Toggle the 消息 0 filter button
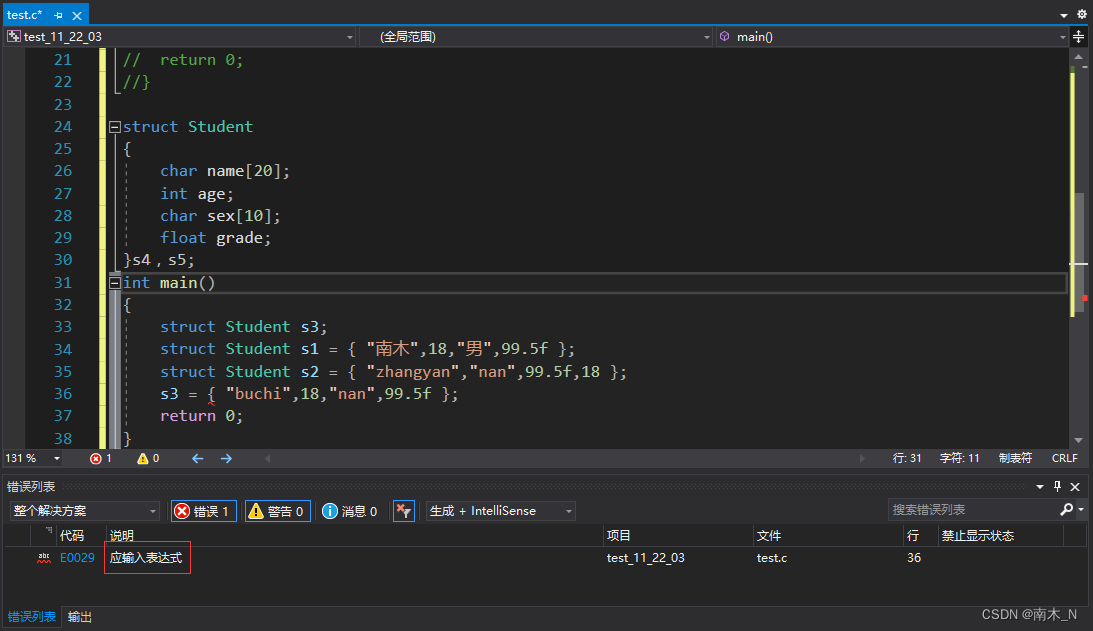This screenshot has width=1093, height=631. pos(350,511)
